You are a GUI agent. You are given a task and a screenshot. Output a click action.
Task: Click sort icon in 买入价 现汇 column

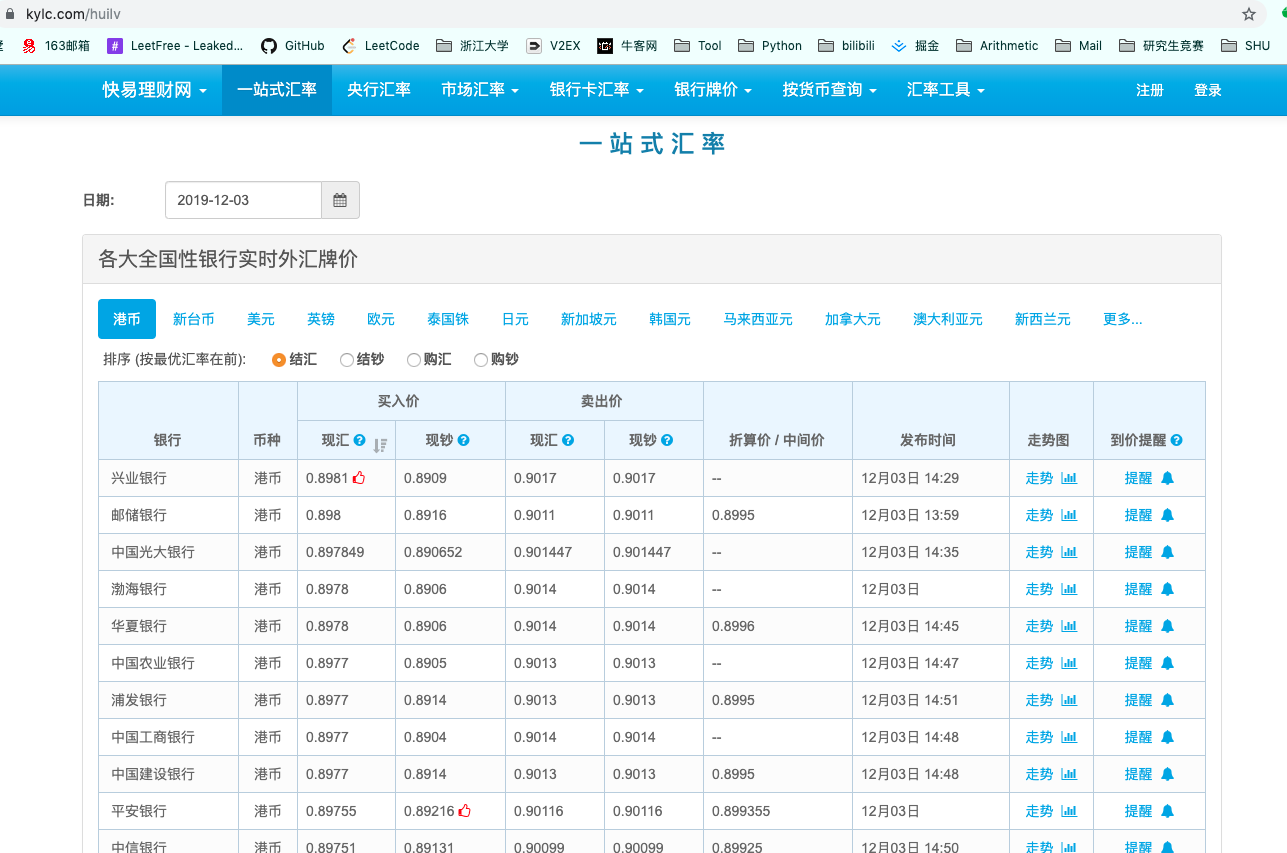coord(380,445)
